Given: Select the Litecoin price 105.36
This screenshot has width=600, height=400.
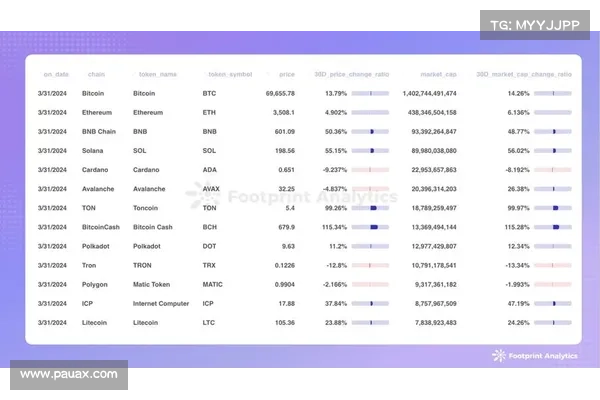Looking at the screenshot, I should click(285, 323).
